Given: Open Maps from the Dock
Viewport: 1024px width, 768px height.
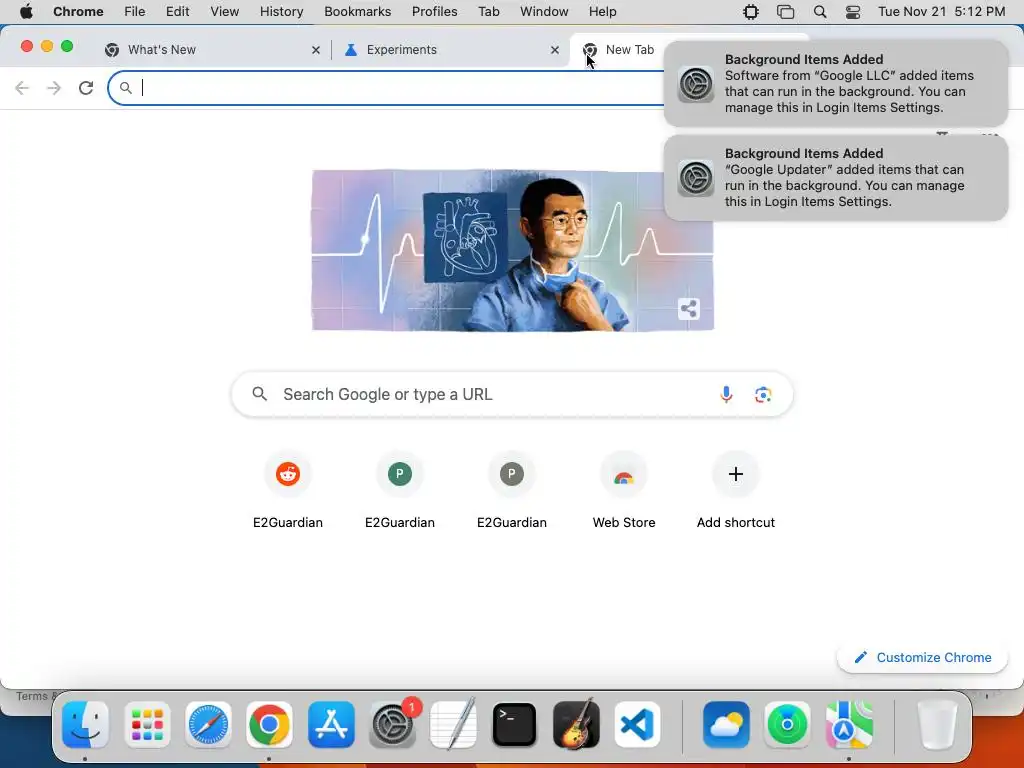Looking at the screenshot, I should 849,724.
